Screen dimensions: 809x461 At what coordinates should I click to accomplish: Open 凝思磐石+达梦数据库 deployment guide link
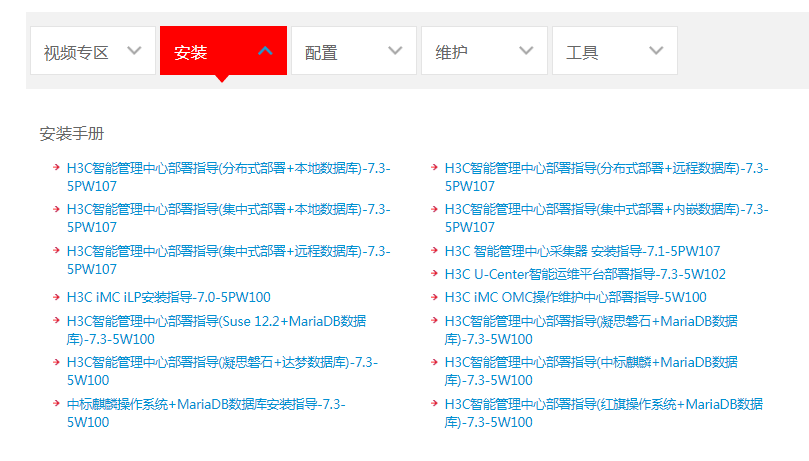click(x=222, y=371)
